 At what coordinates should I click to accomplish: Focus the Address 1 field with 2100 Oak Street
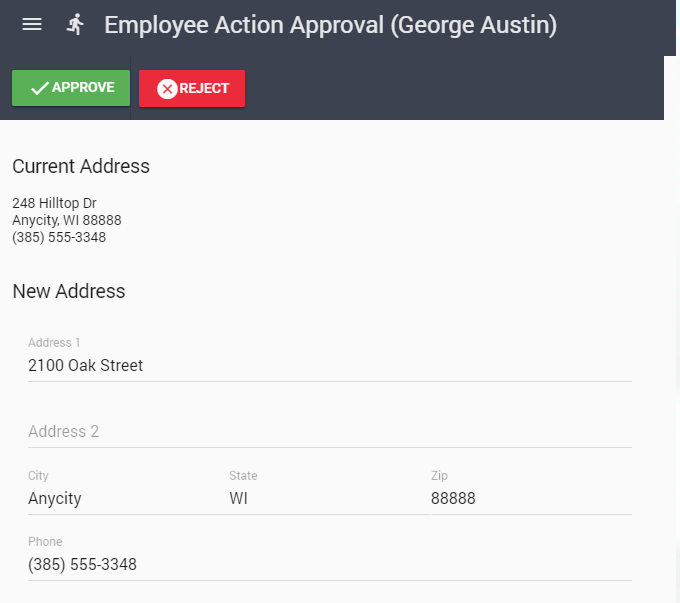coord(329,366)
